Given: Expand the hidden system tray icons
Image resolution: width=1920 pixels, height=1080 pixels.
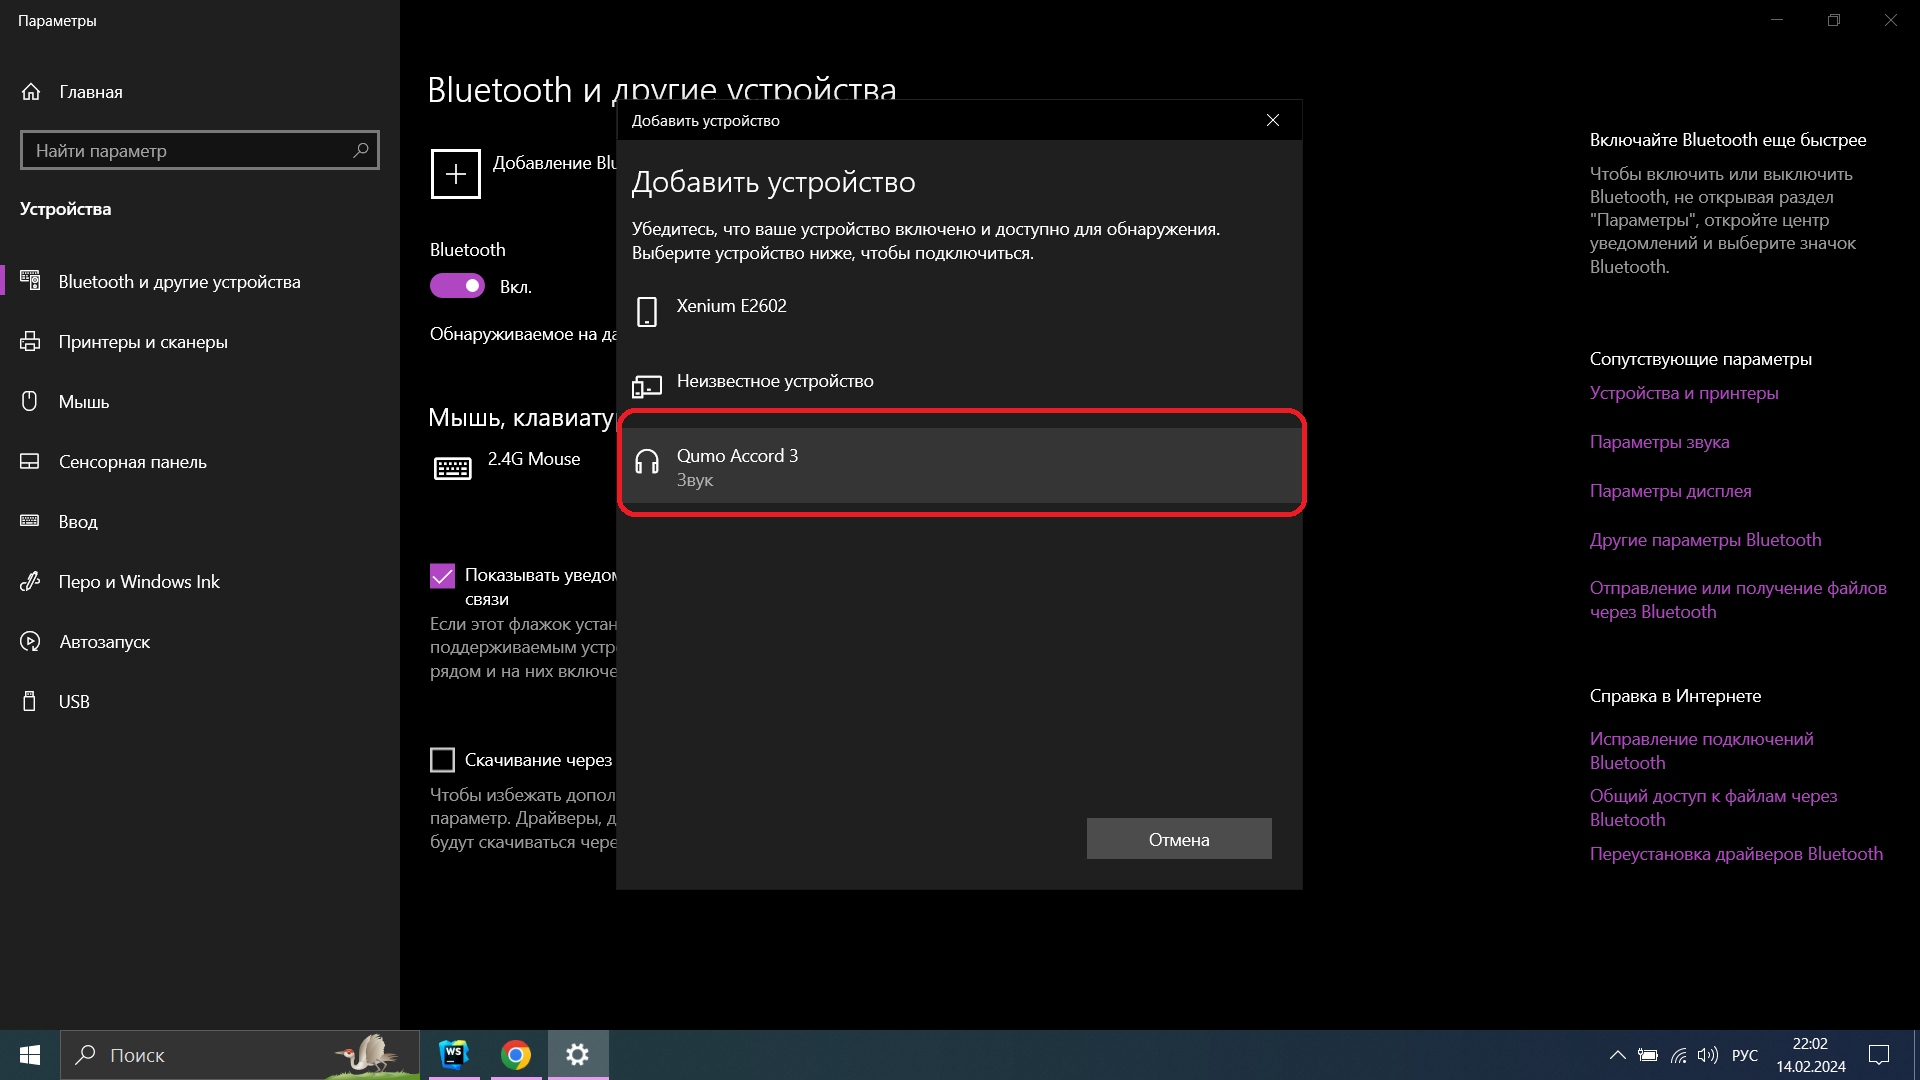Looking at the screenshot, I should (1617, 1055).
